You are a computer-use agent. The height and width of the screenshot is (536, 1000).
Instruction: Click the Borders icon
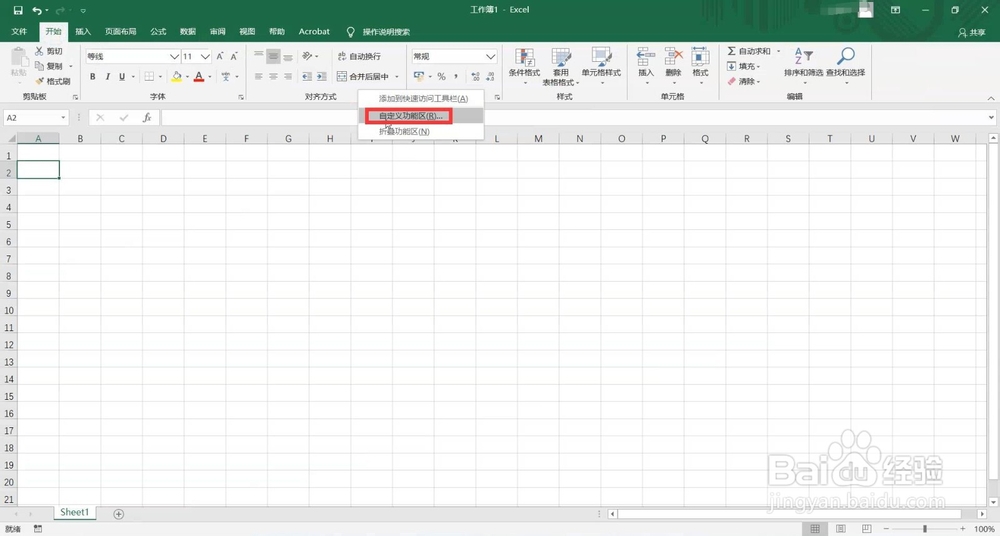coord(149,77)
